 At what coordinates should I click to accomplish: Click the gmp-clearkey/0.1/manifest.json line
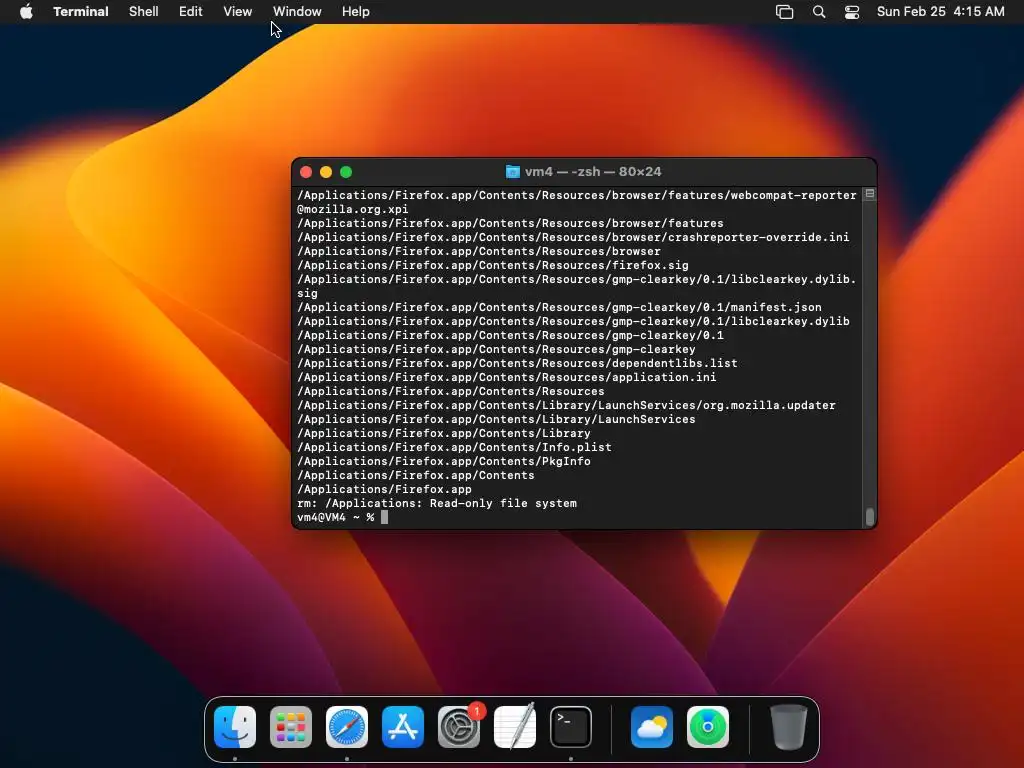(560, 307)
